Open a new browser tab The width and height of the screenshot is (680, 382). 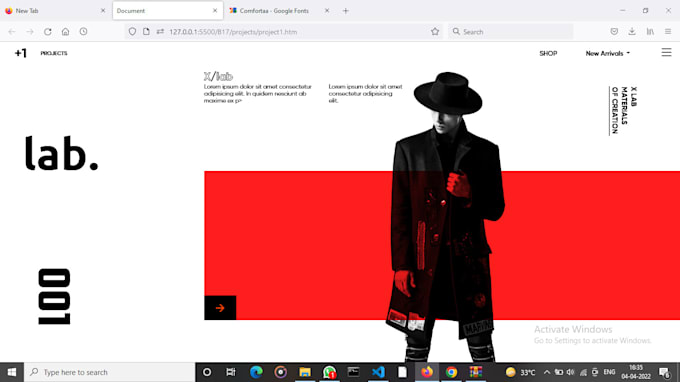(x=346, y=11)
